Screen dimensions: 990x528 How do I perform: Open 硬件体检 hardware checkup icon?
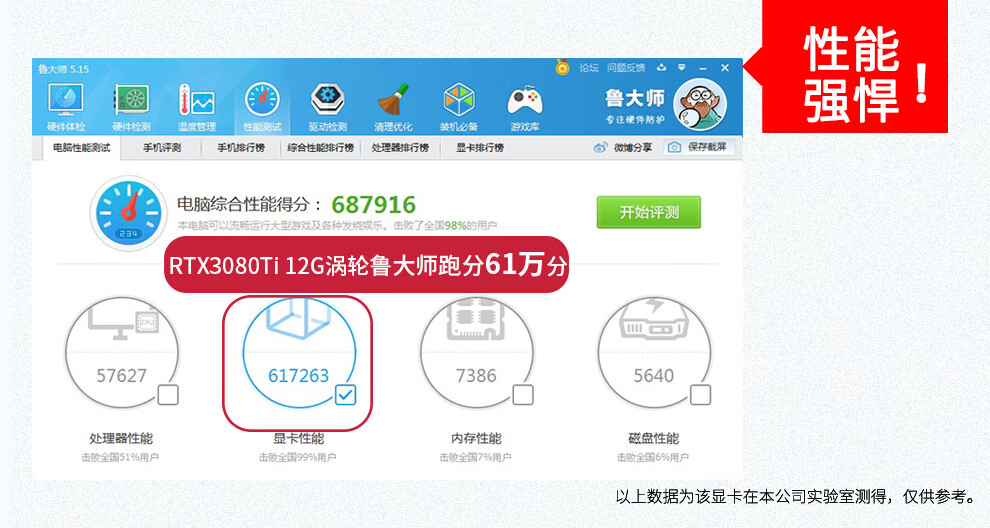(x=66, y=106)
